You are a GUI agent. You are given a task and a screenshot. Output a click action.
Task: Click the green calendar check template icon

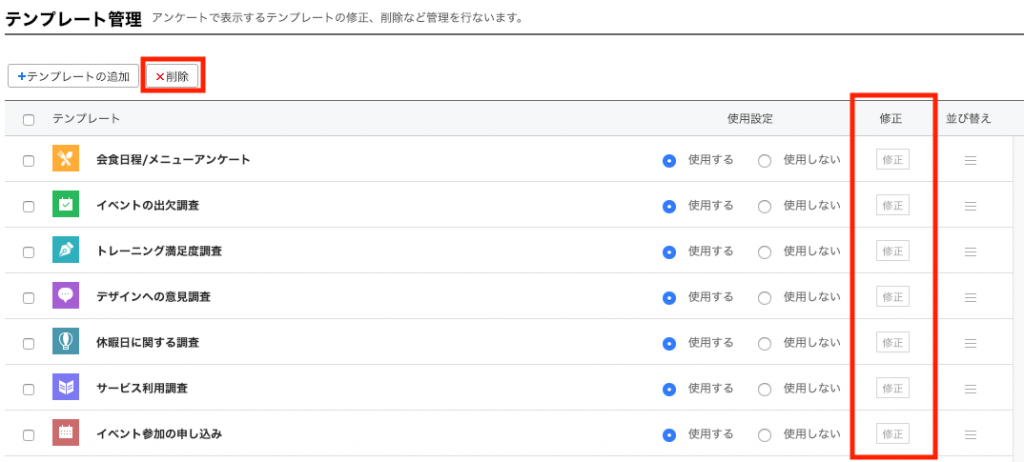pos(65,205)
